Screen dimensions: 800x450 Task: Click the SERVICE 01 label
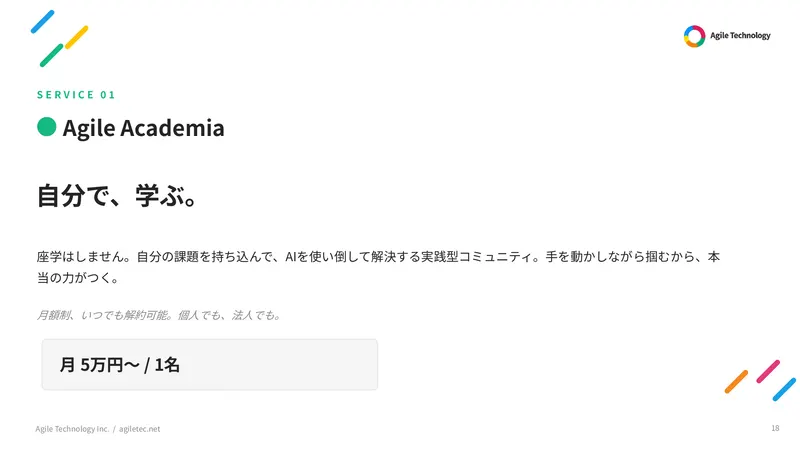pos(76,95)
